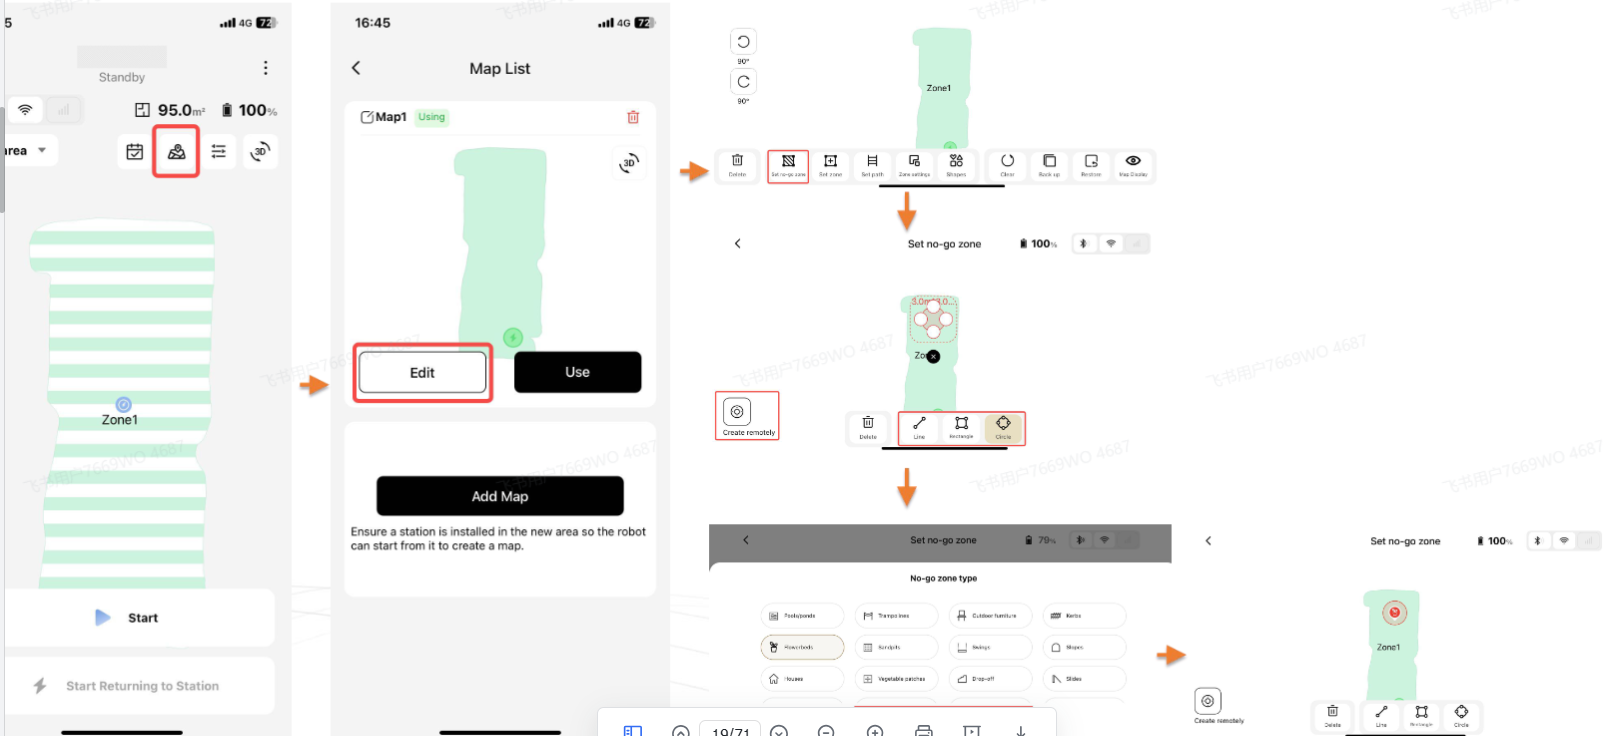Toggle 3D preview of Map1
The height and width of the screenshot is (736, 1624).
[629, 162]
